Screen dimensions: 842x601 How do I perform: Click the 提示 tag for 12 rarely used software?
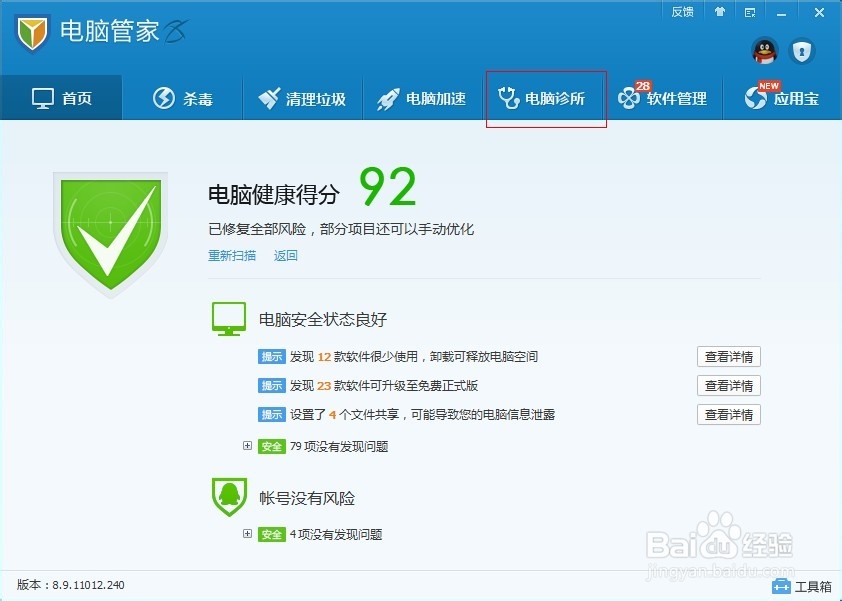pyautogui.click(x=272, y=357)
